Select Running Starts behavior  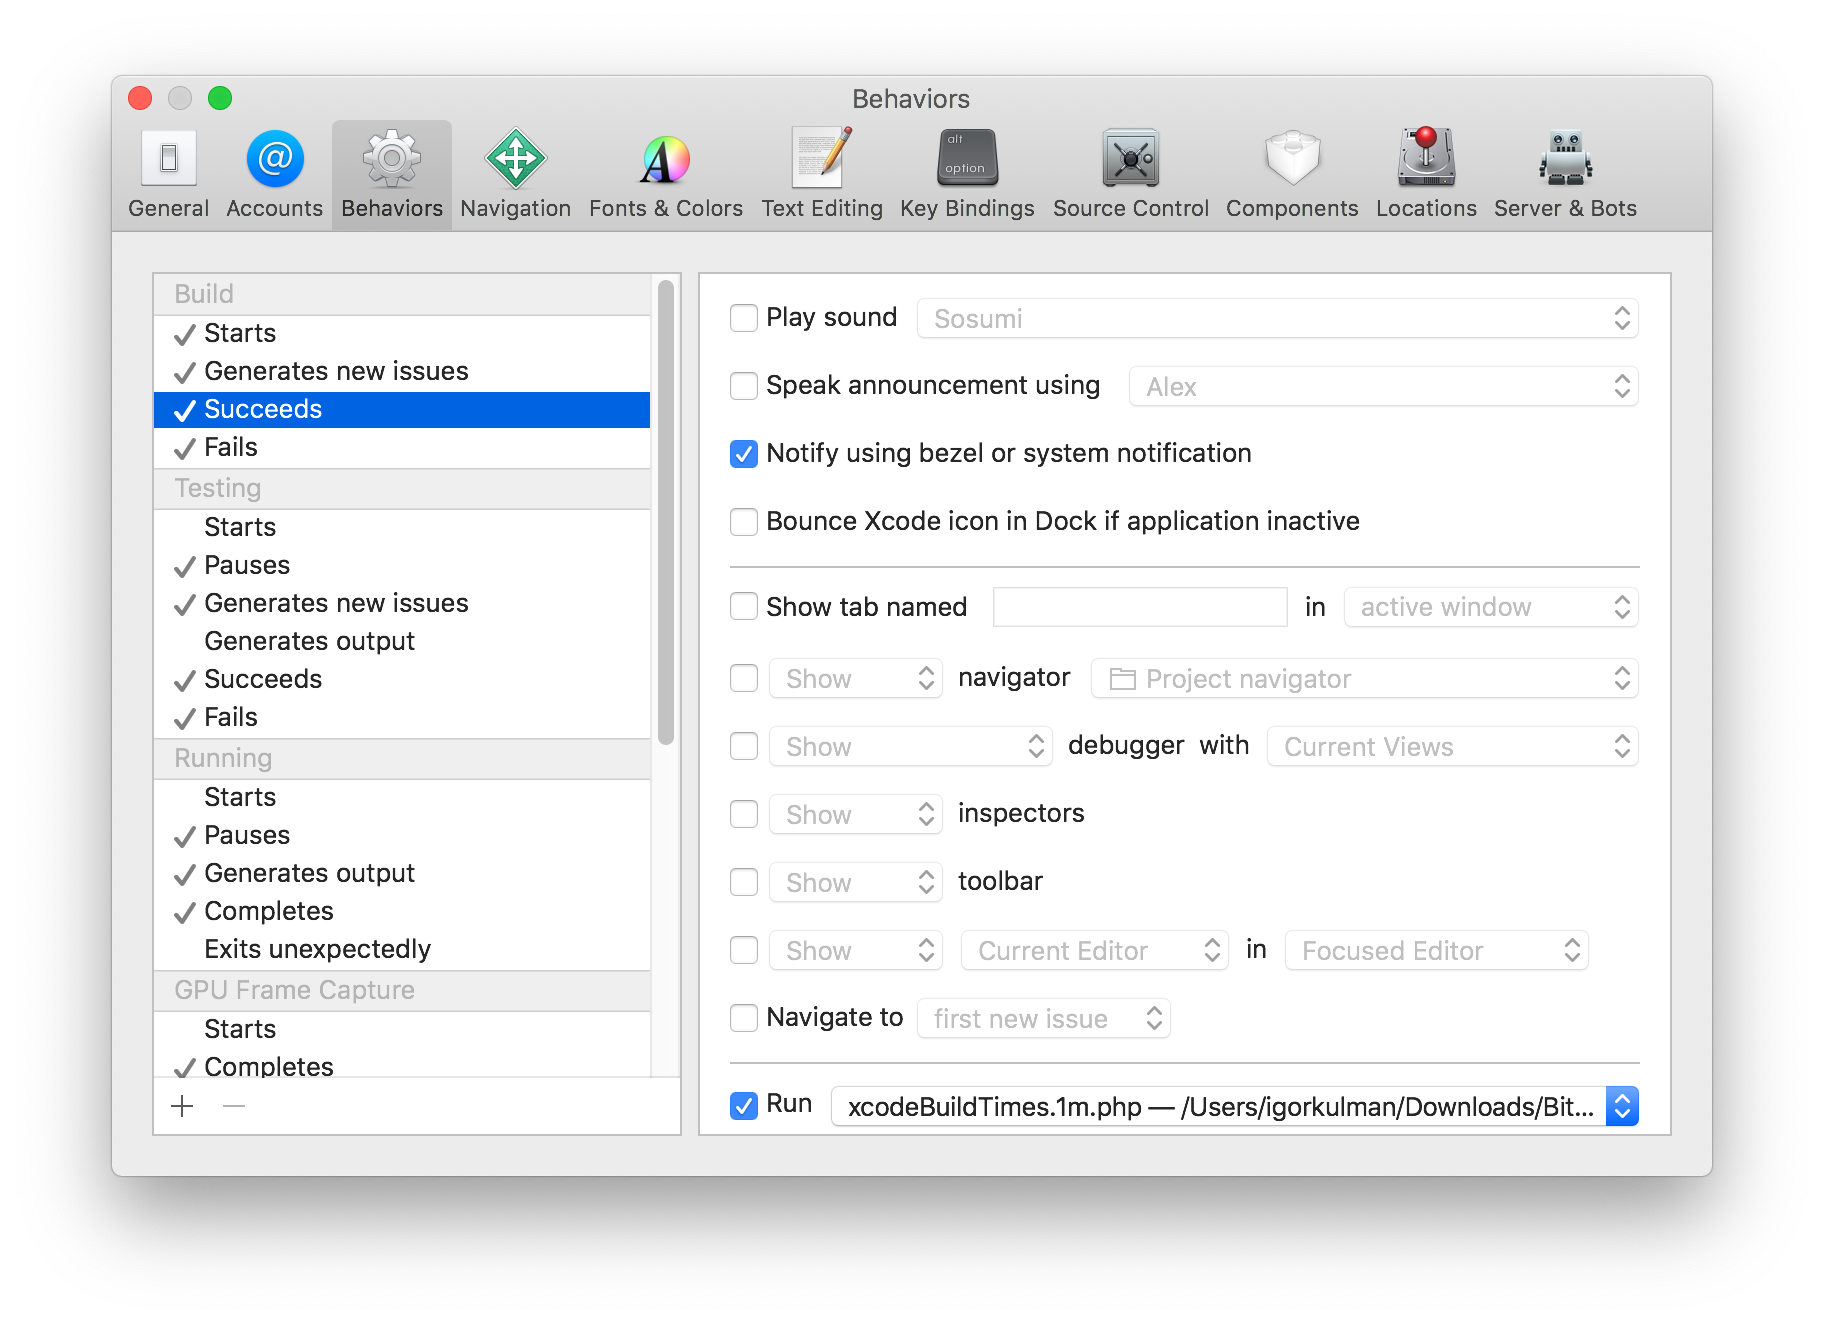pos(402,798)
